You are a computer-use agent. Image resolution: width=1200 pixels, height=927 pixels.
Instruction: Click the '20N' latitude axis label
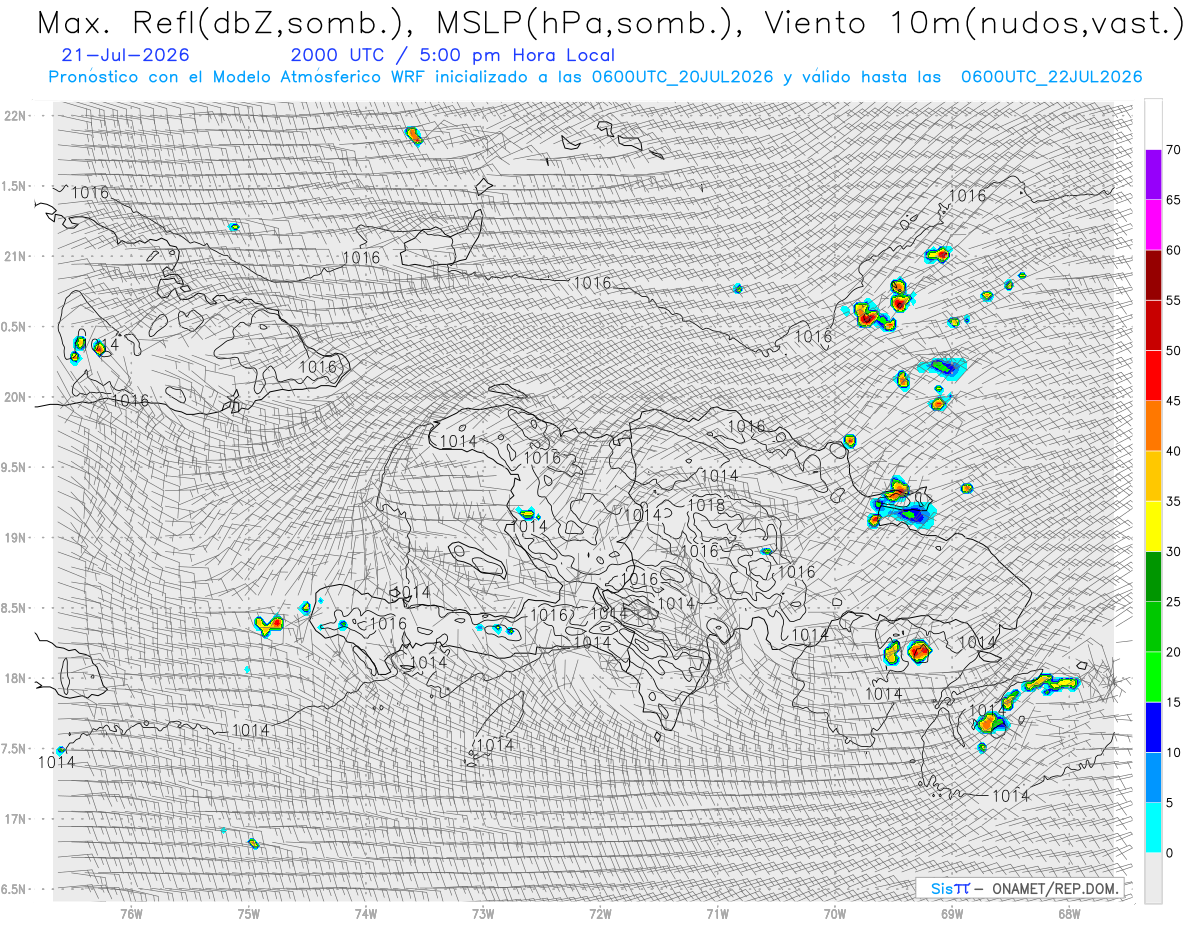15,397
